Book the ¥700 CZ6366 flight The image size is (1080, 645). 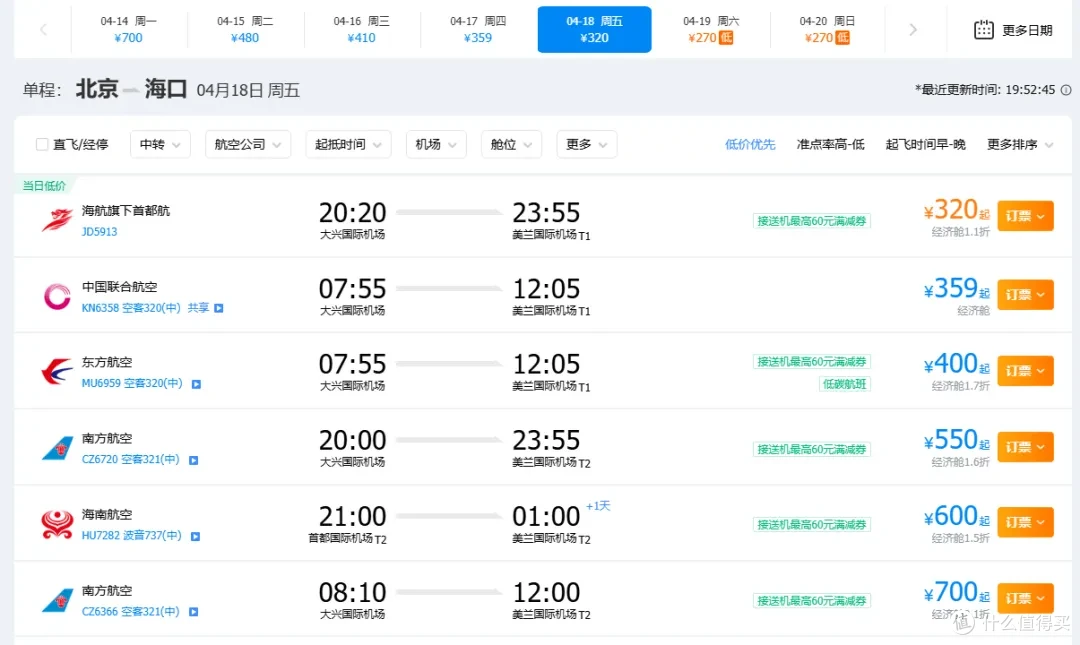click(1025, 598)
